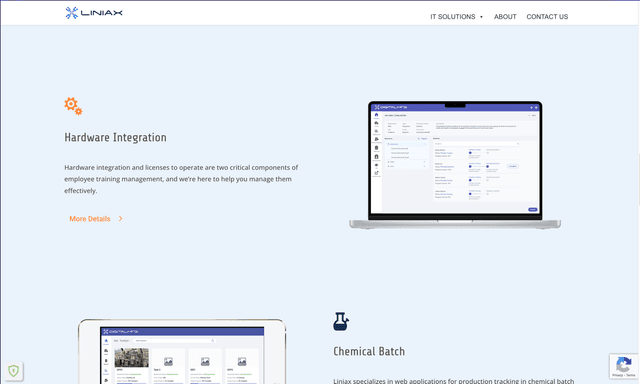Screen dimensions: 640x384
Task: Click the home icon in the laptop mockup sidebar
Action: tap(376, 115)
